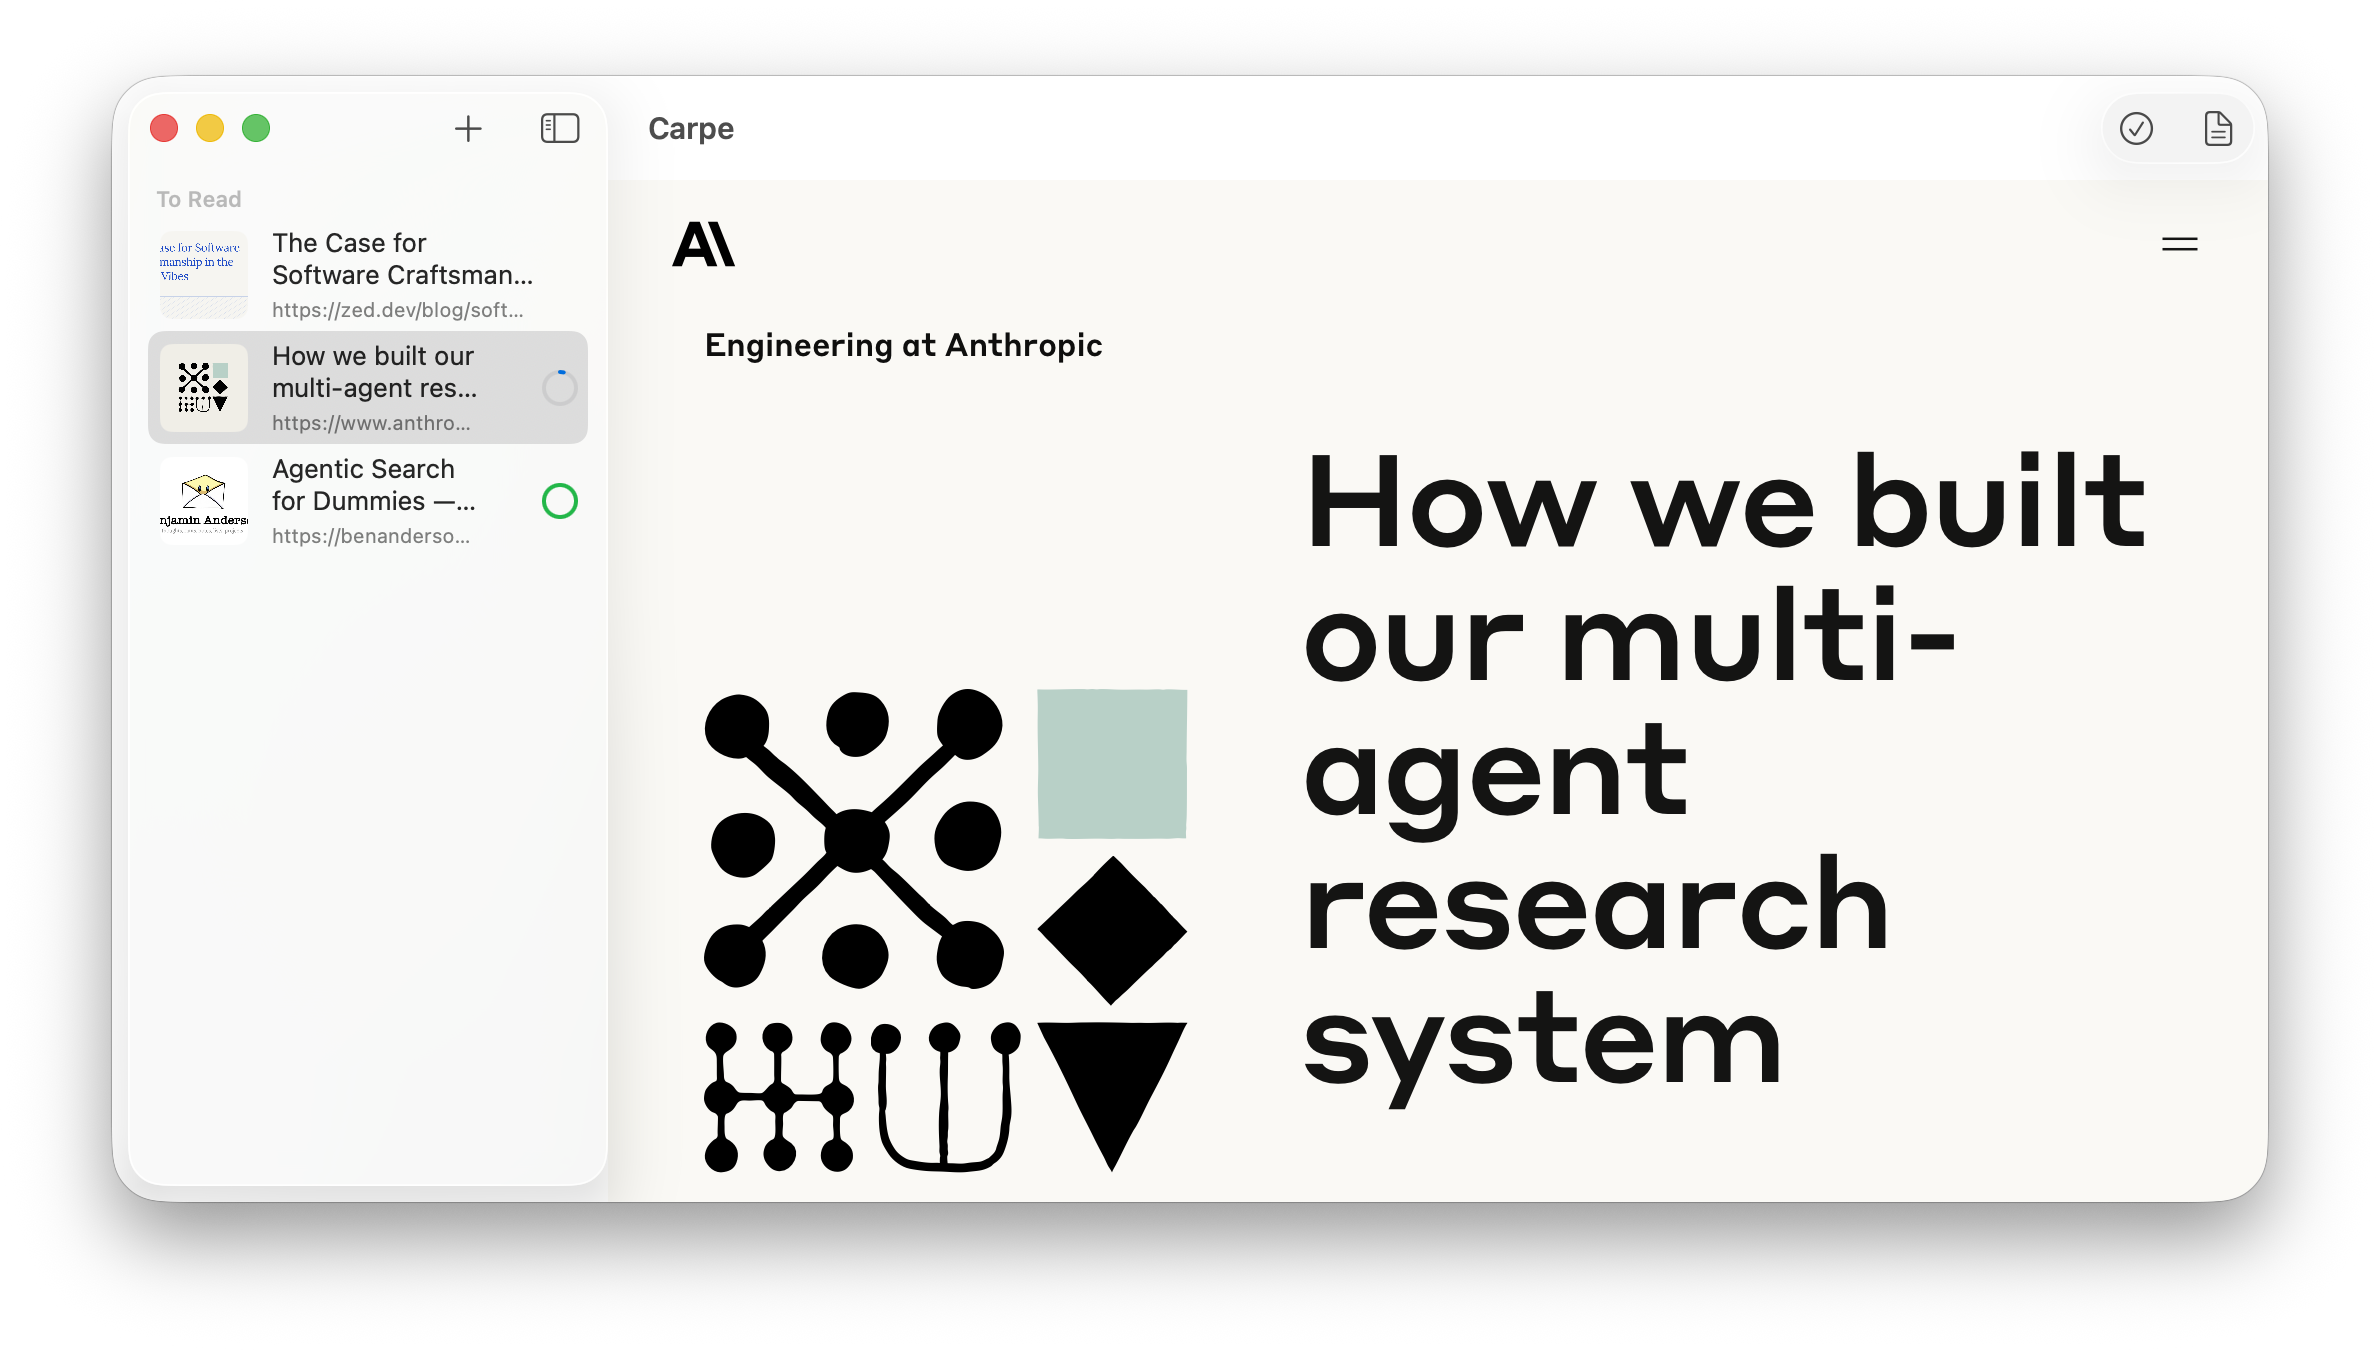Minimize the Carpe window
This screenshot has height=1350, width=2380.
click(x=210, y=128)
